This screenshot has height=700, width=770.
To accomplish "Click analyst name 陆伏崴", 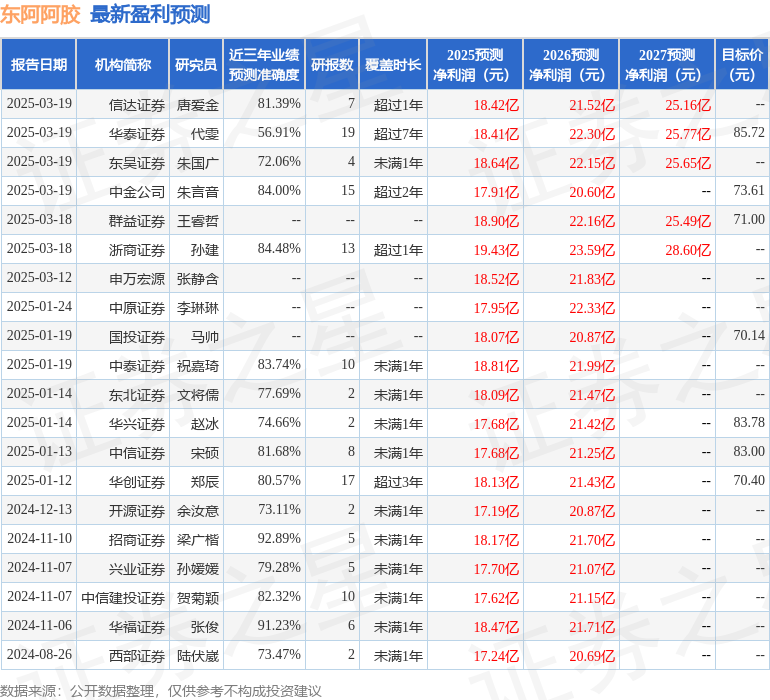I will (x=197, y=655).
